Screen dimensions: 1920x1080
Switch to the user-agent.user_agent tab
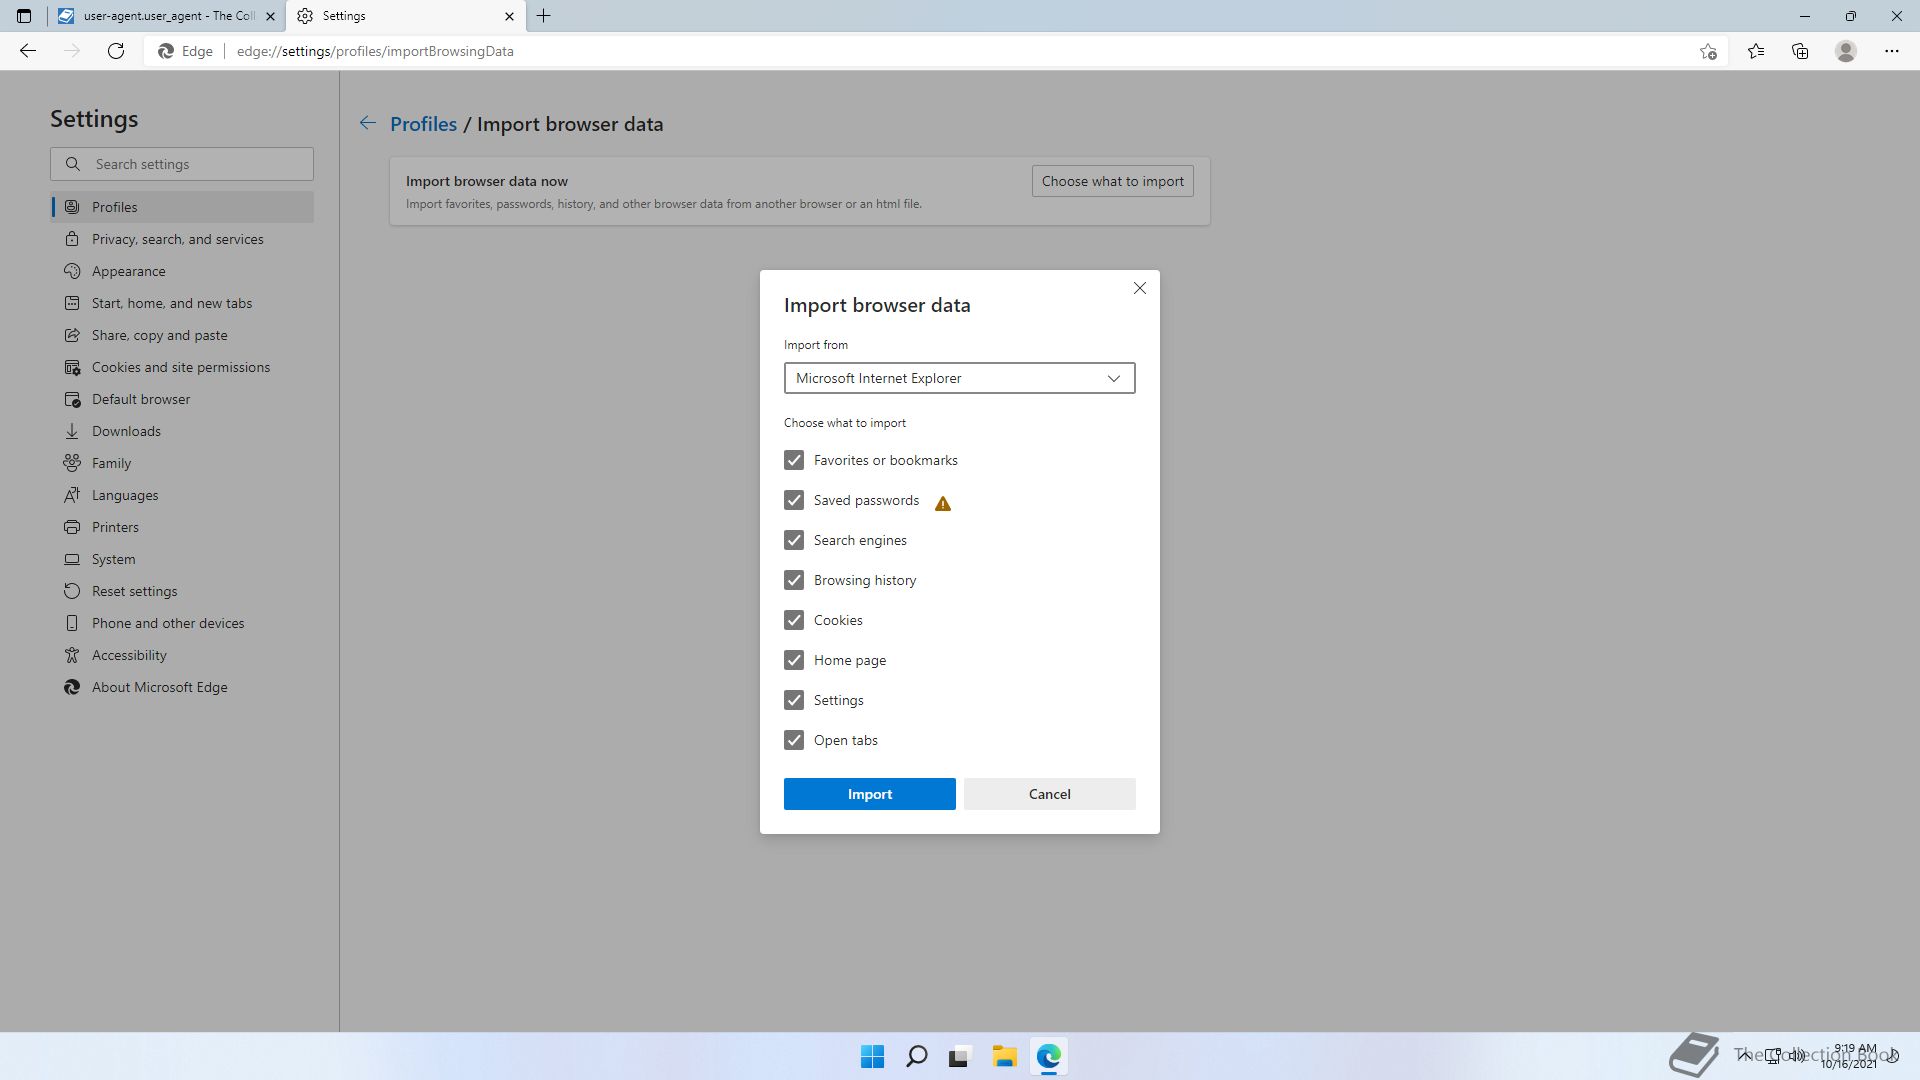[166, 16]
